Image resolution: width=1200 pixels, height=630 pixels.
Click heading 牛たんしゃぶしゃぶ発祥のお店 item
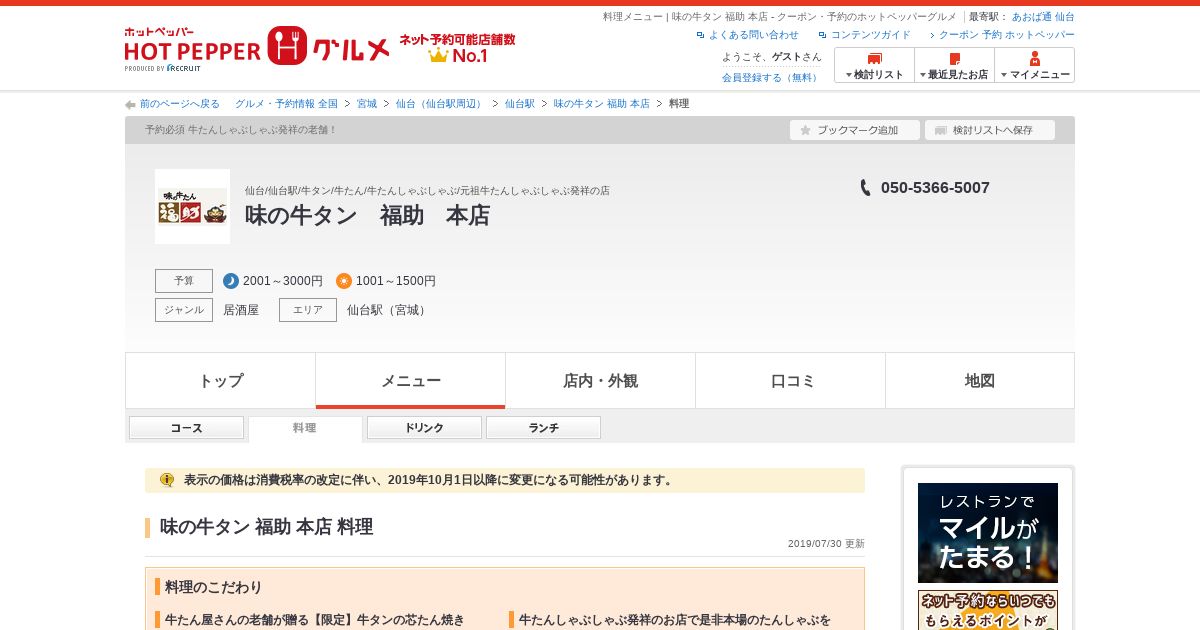tap(674, 620)
